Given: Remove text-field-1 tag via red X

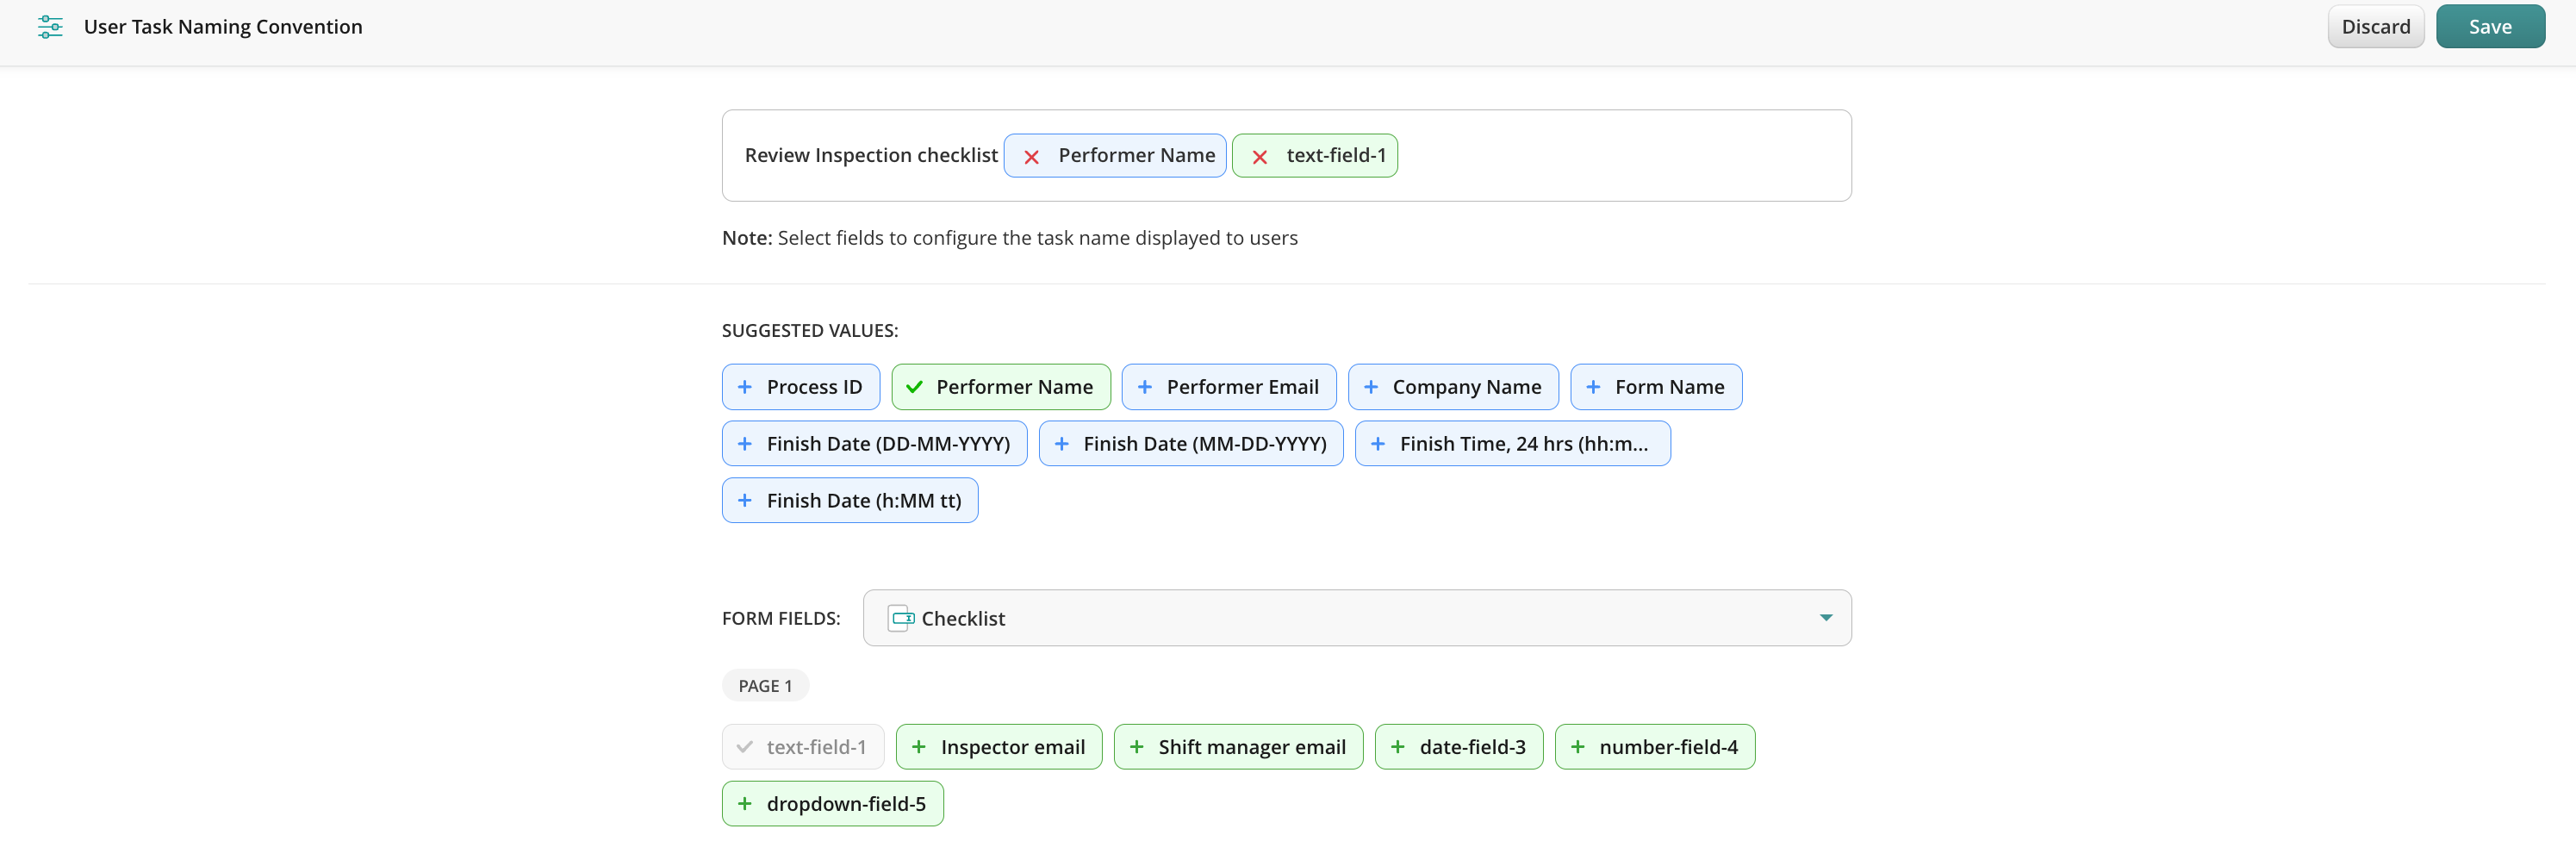Looking at the screenshot, I should tap(1259, 157).
